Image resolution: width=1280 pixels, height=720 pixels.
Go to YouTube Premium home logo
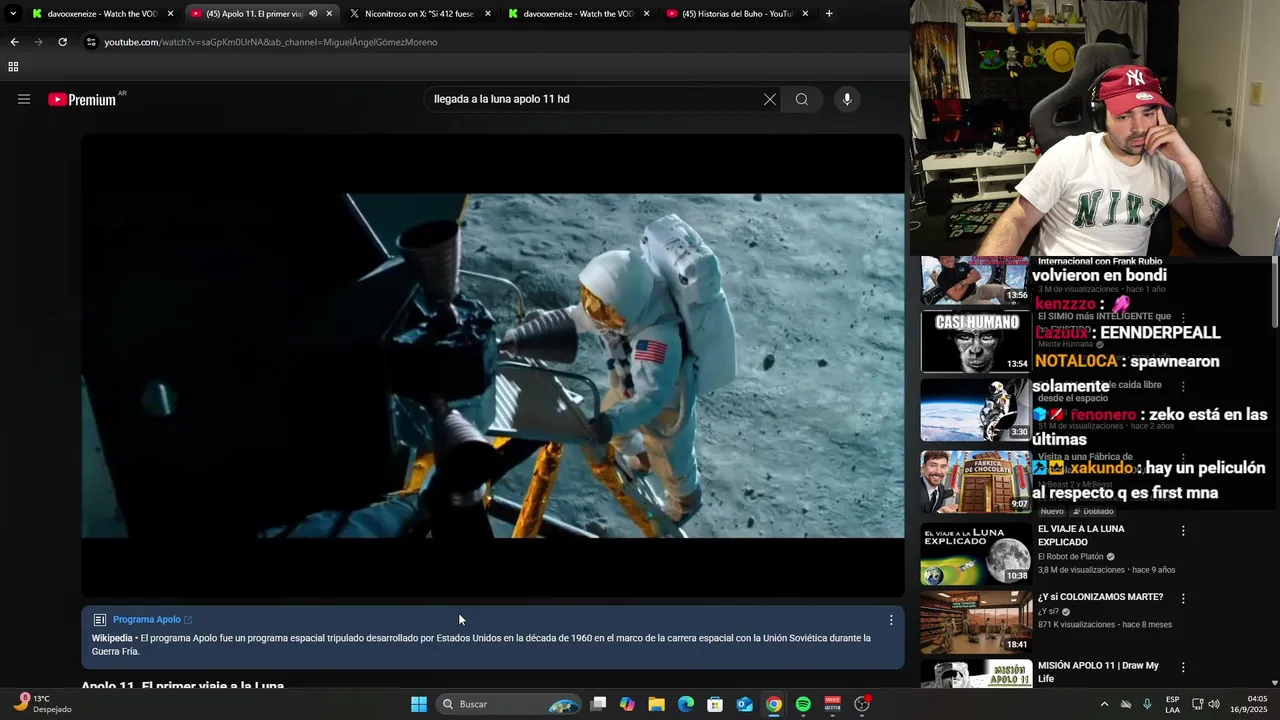(x=82, y=99)
